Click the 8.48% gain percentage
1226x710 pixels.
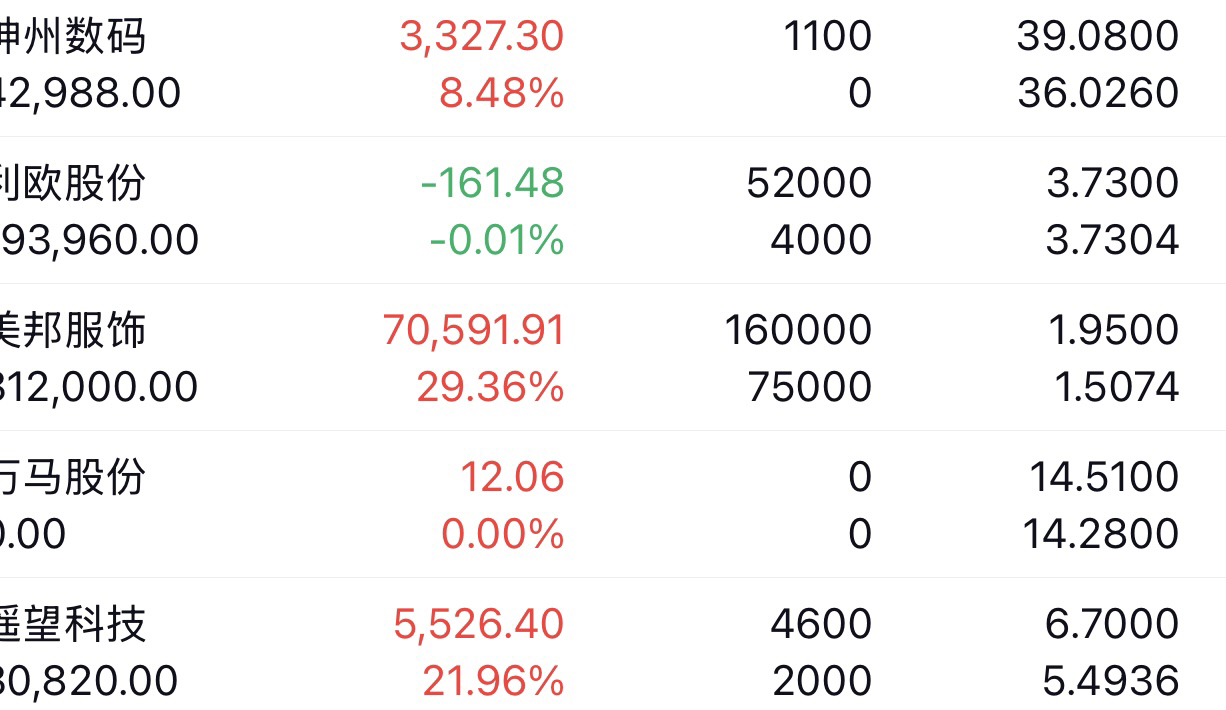point(502,94)
